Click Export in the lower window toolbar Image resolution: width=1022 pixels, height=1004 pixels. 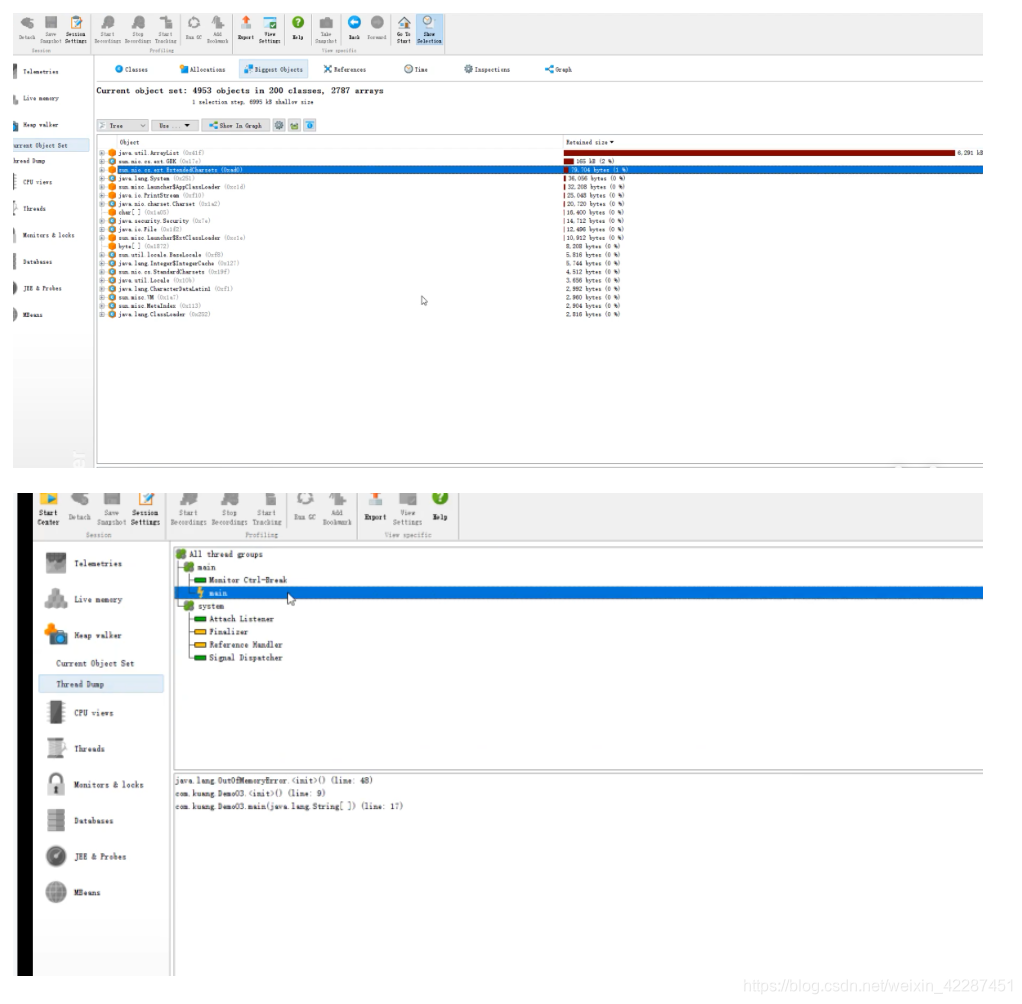(x=375, y=509)
